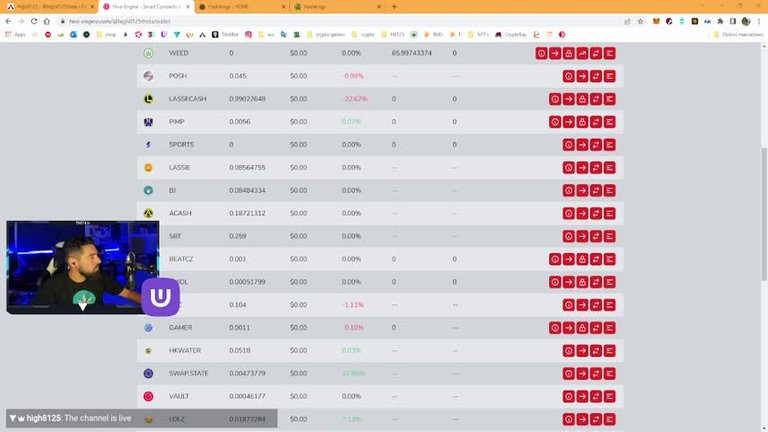Trade LASSIE with swap icon
This screenshot has width=768, height=432.
tap(596, 168)
